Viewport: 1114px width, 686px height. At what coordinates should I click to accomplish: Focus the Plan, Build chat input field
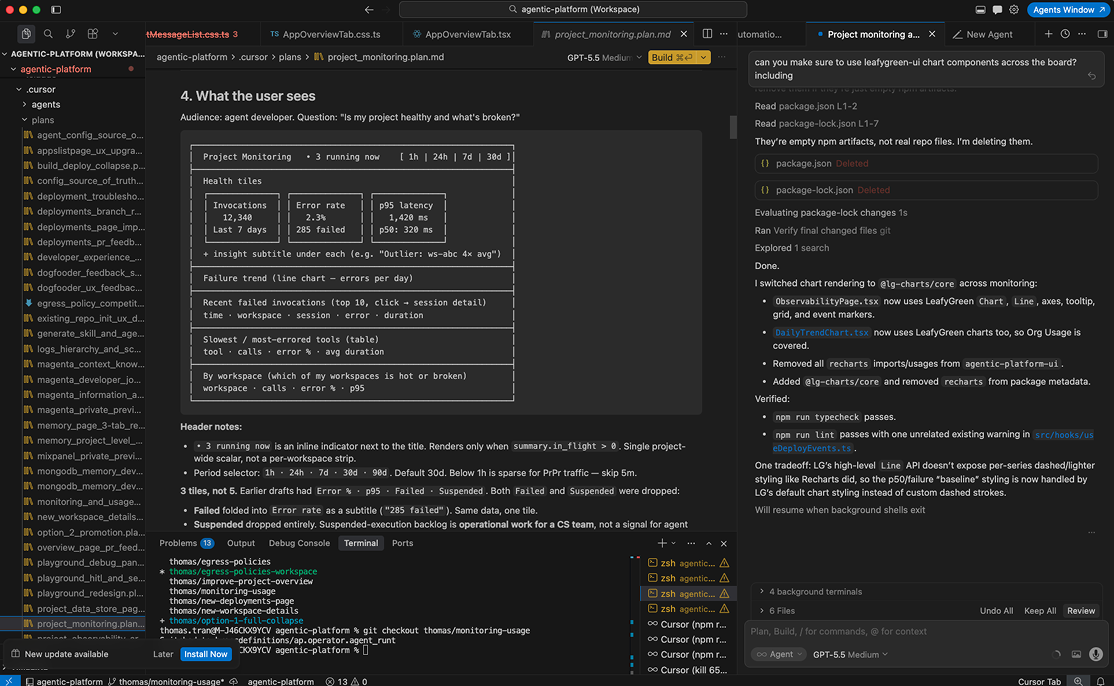[926, 631]
